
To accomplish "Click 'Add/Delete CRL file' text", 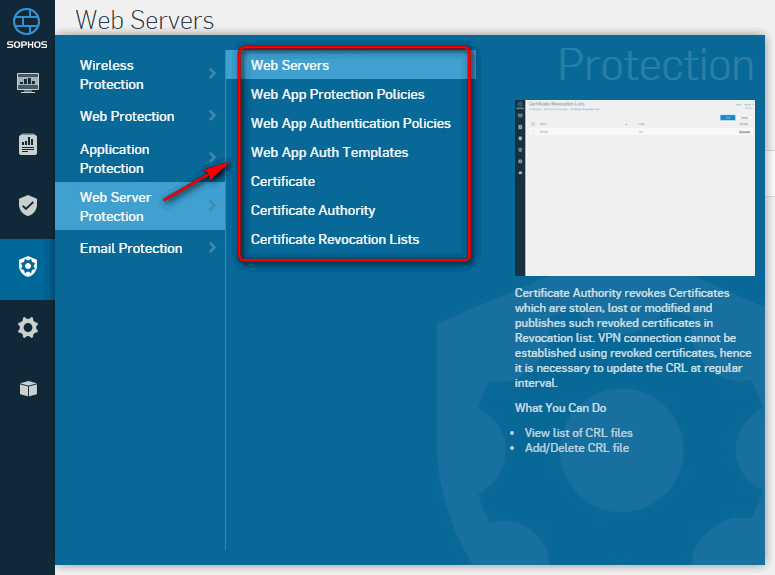I will (577, 448).
